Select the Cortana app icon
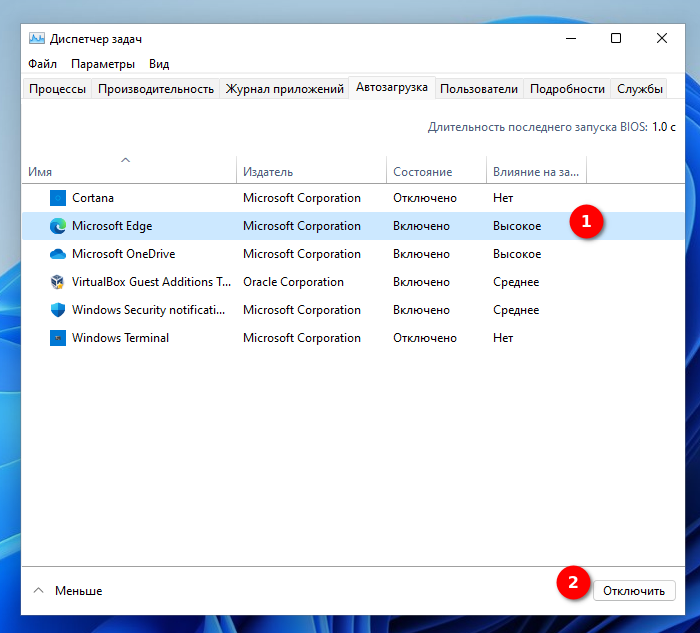The width and height of the screenshot is (700, 633). 58,198
